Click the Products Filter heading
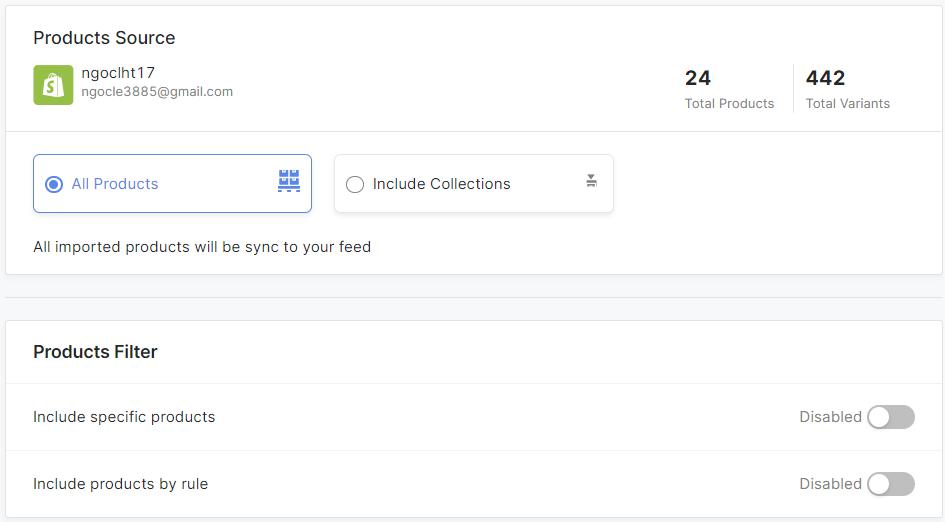 tap(95, 352)
